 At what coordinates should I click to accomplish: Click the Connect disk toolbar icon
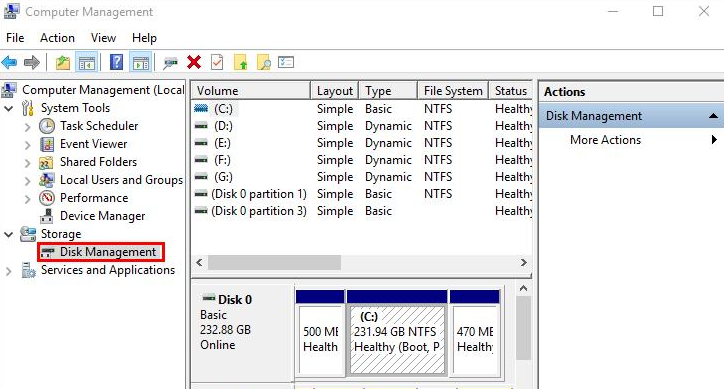coord(170,63)
